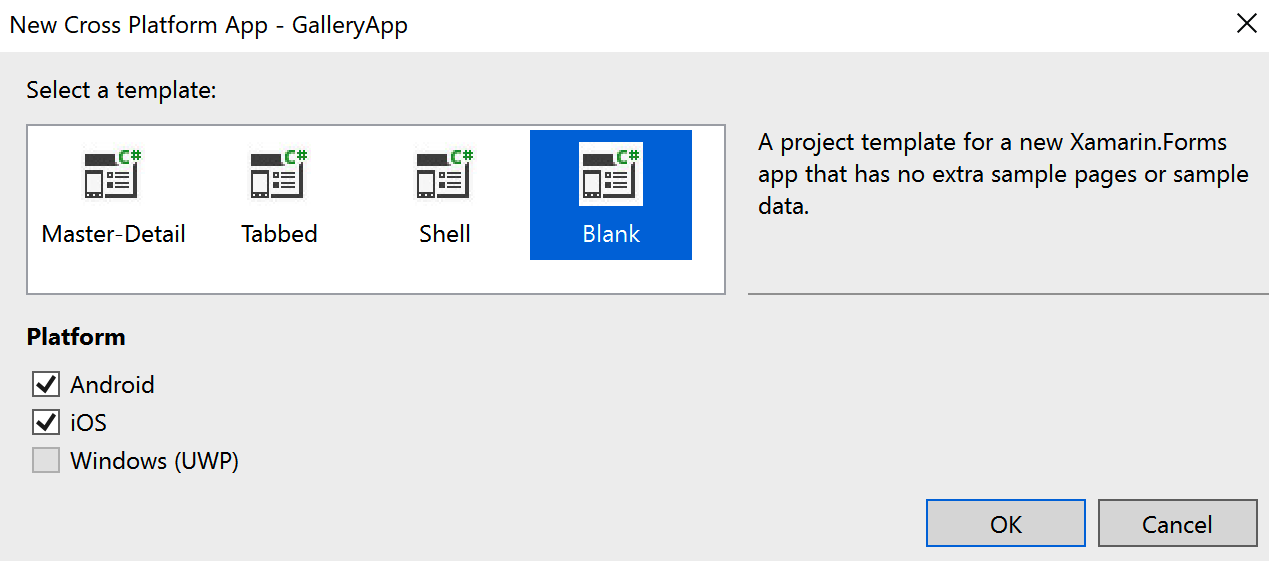
Task: Click the "Blank" caption in the selected tile
Action: (x=611, y=234)
